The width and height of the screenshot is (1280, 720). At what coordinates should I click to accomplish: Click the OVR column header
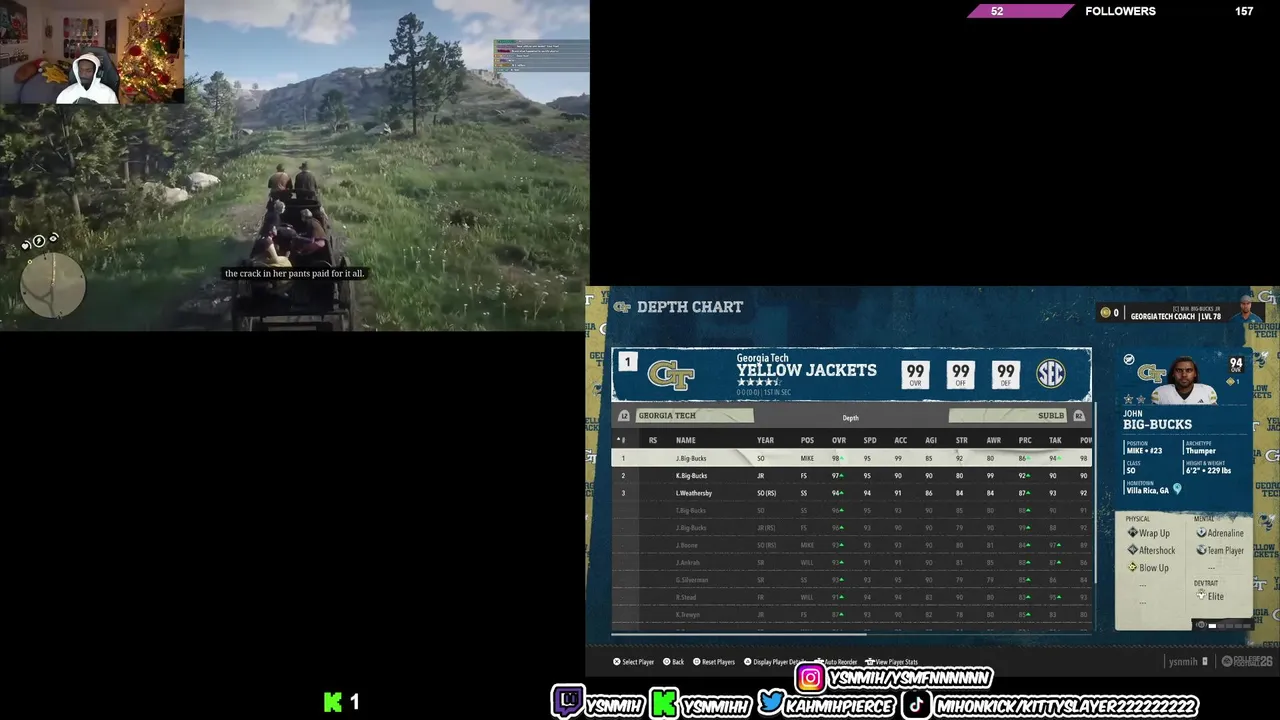839,440
